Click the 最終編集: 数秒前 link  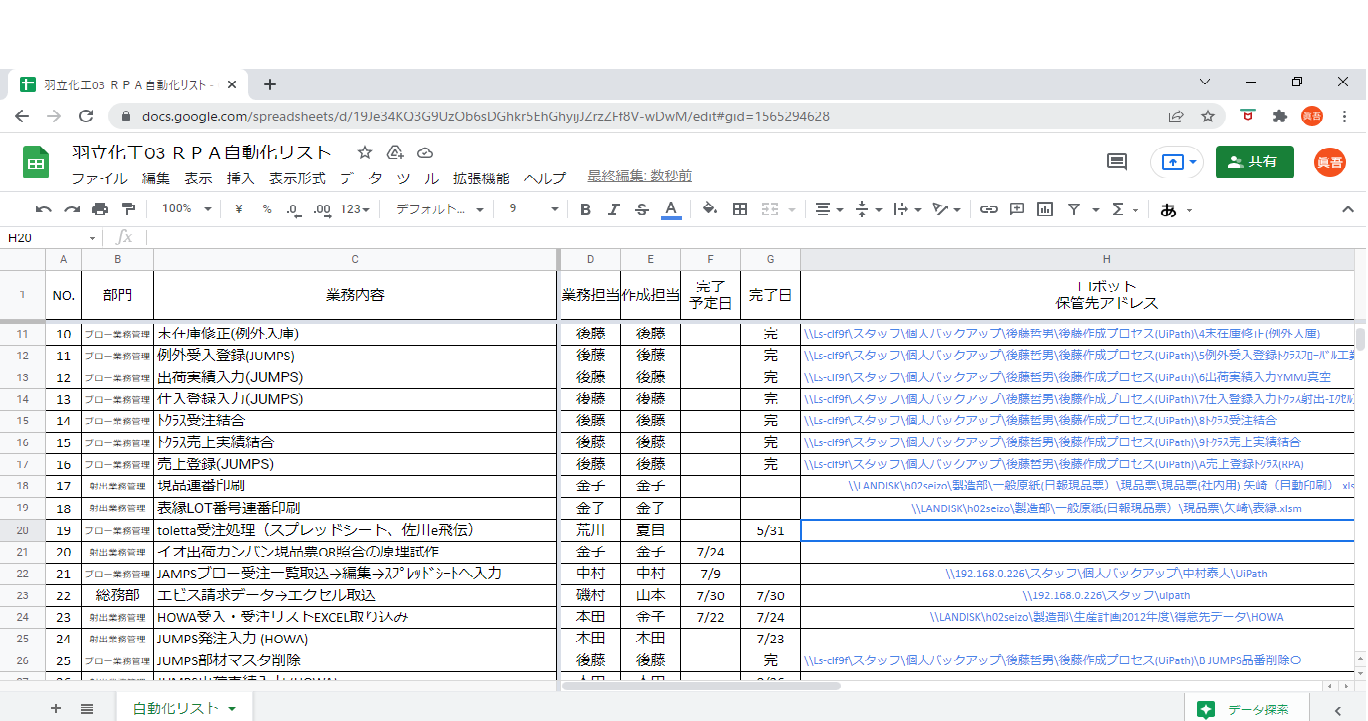[x=639, y=176]
